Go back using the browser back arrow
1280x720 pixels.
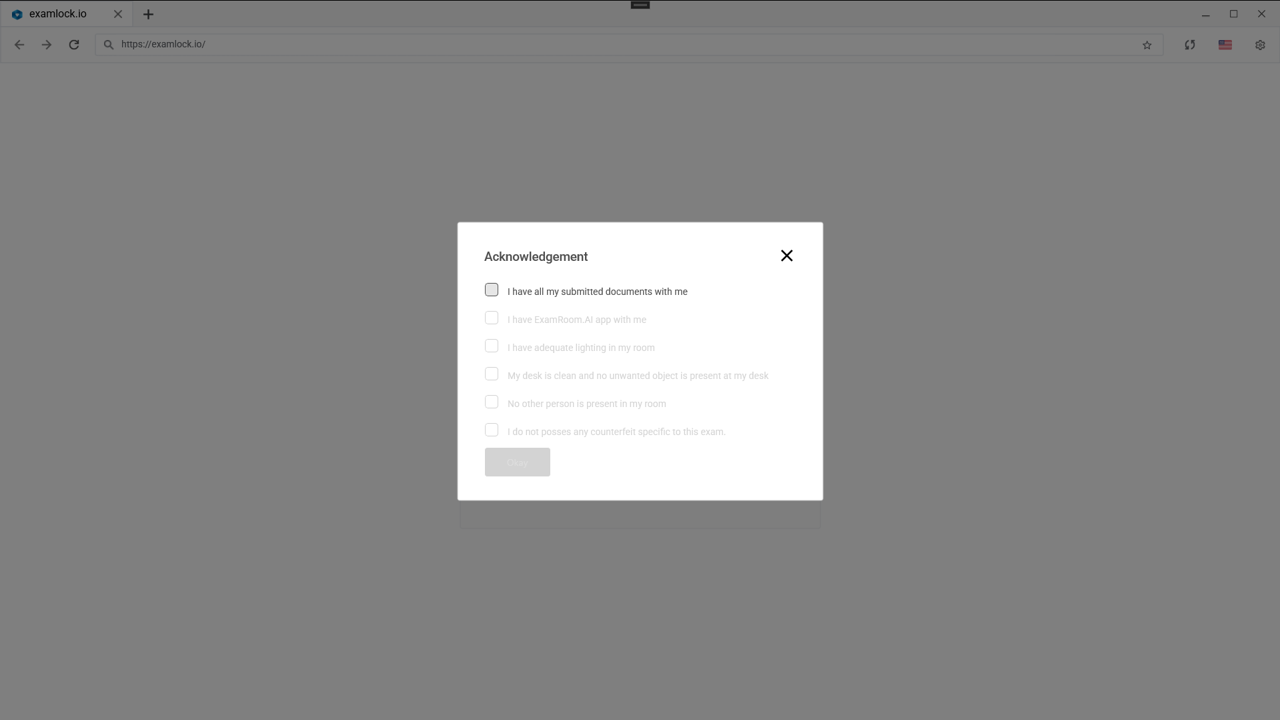coord(19,45)
